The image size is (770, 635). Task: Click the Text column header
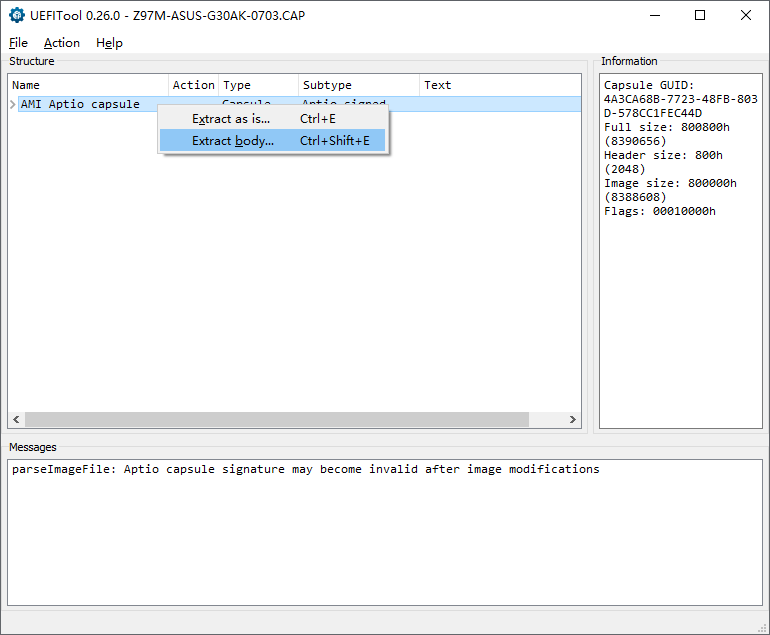(x=499, y=85)
